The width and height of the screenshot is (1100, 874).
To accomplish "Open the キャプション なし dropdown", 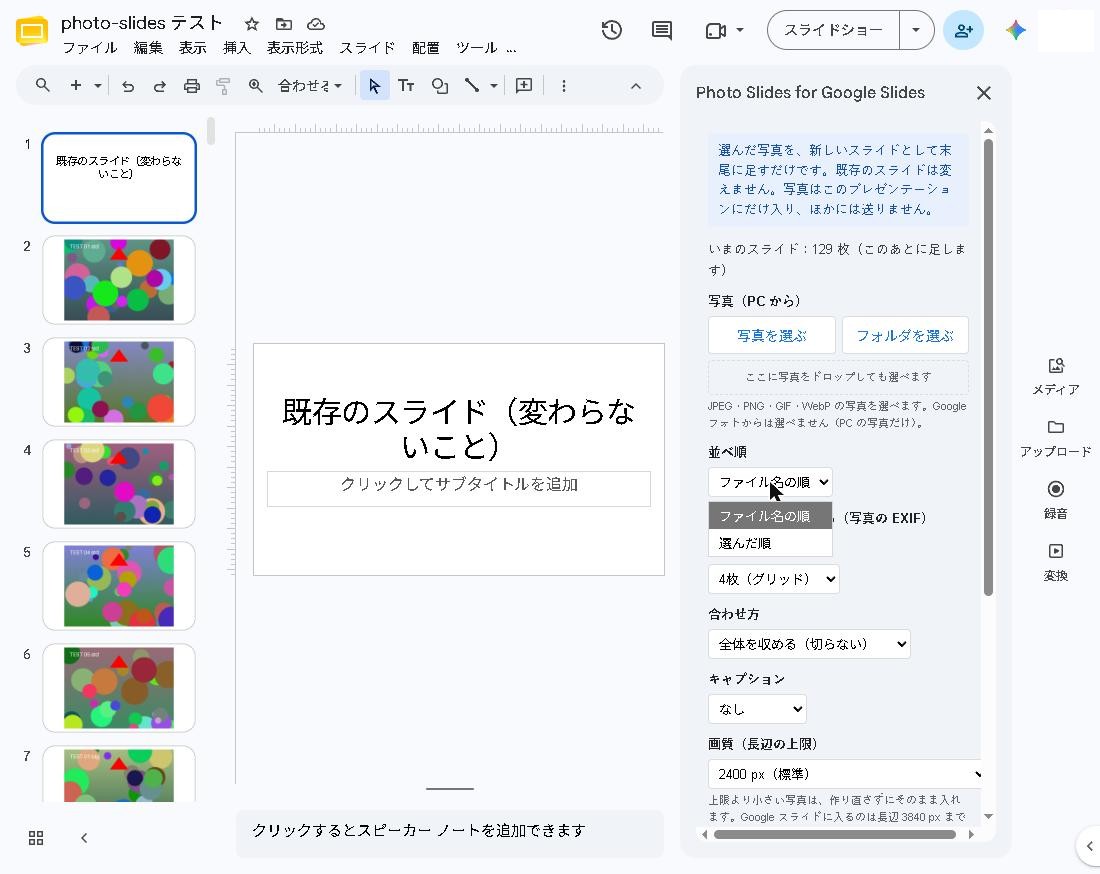I will [x=757, y=709].
